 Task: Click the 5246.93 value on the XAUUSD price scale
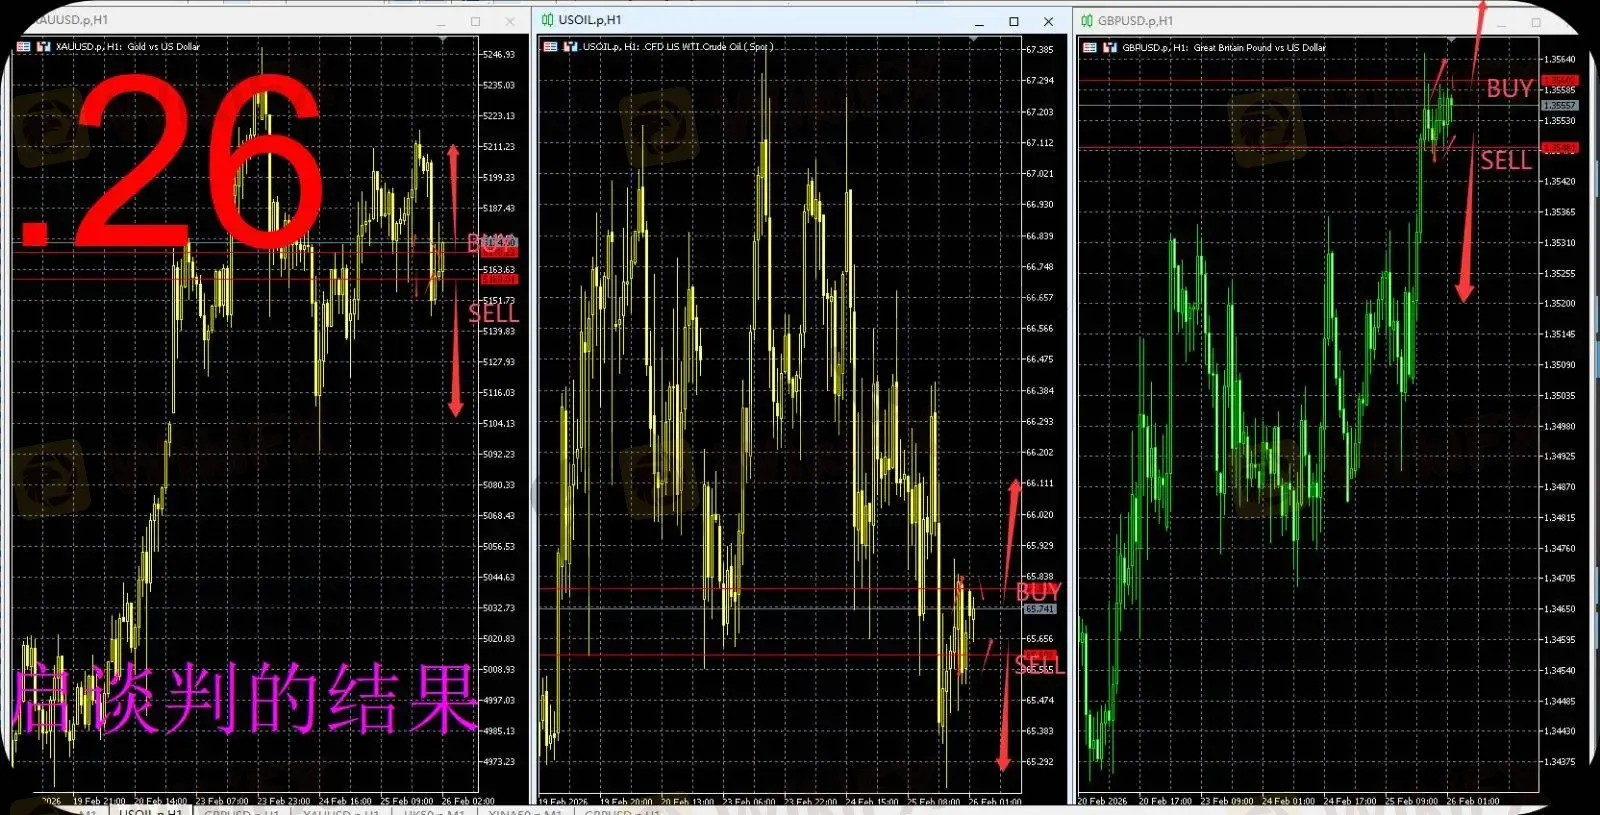click(x=498, y=55)
